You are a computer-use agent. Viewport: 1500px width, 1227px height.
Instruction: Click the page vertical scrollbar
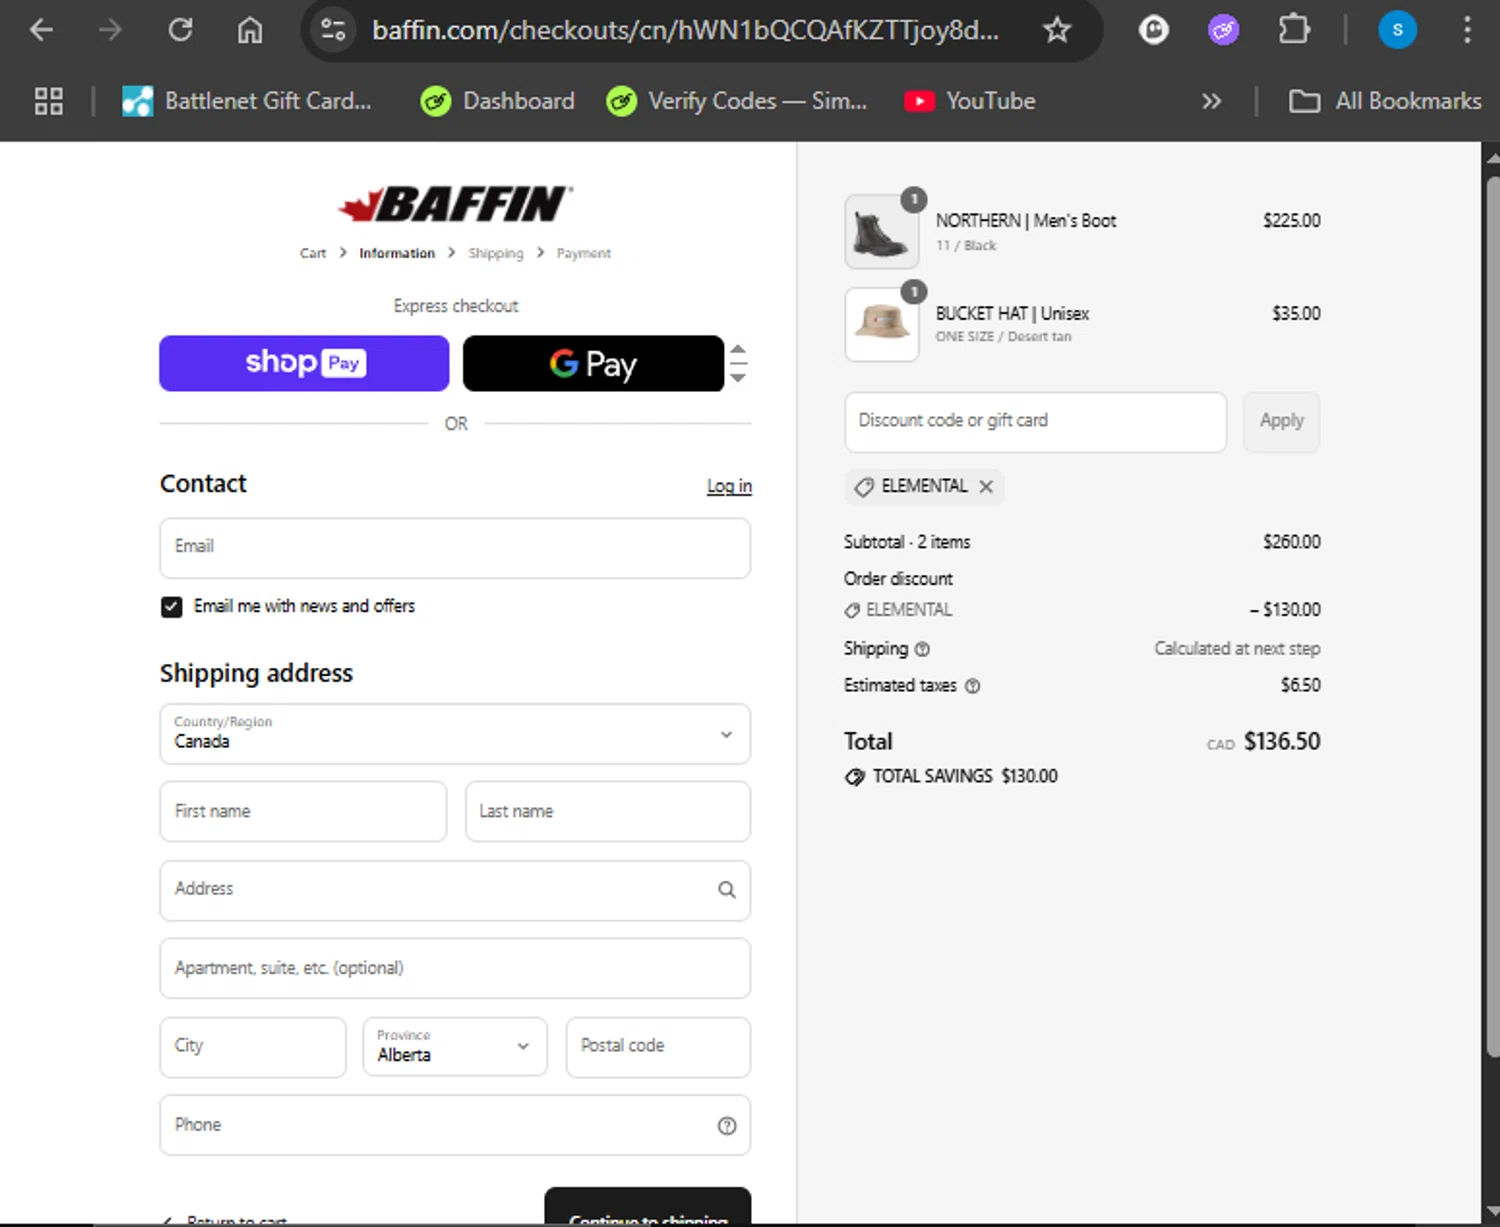point(1491,615)
